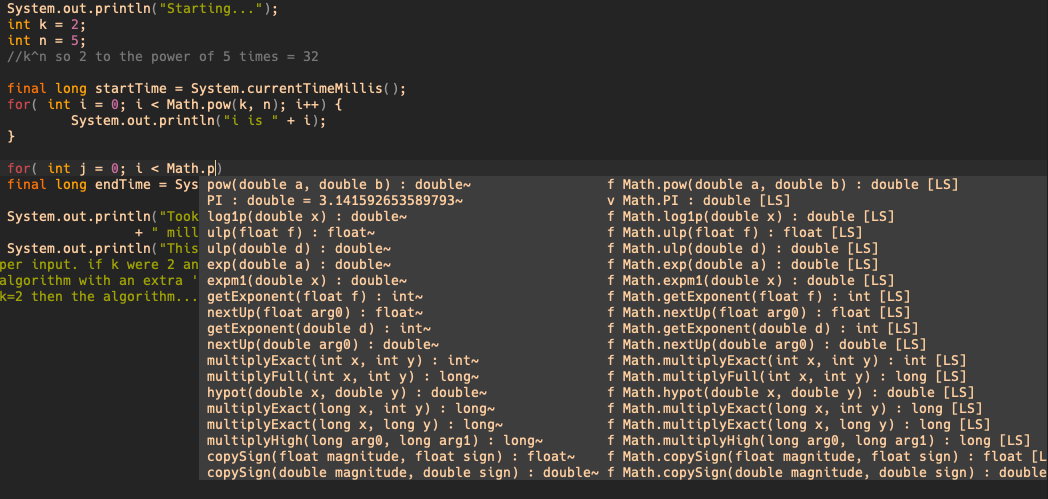
Task: Choose exp(double a) from completion list
Action: tap(624, 265)
